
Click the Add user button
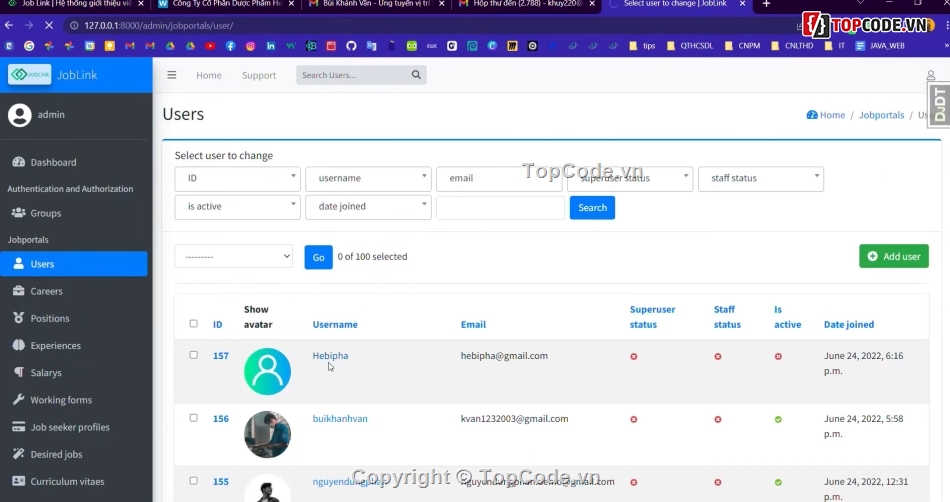[x=894, y=256]
